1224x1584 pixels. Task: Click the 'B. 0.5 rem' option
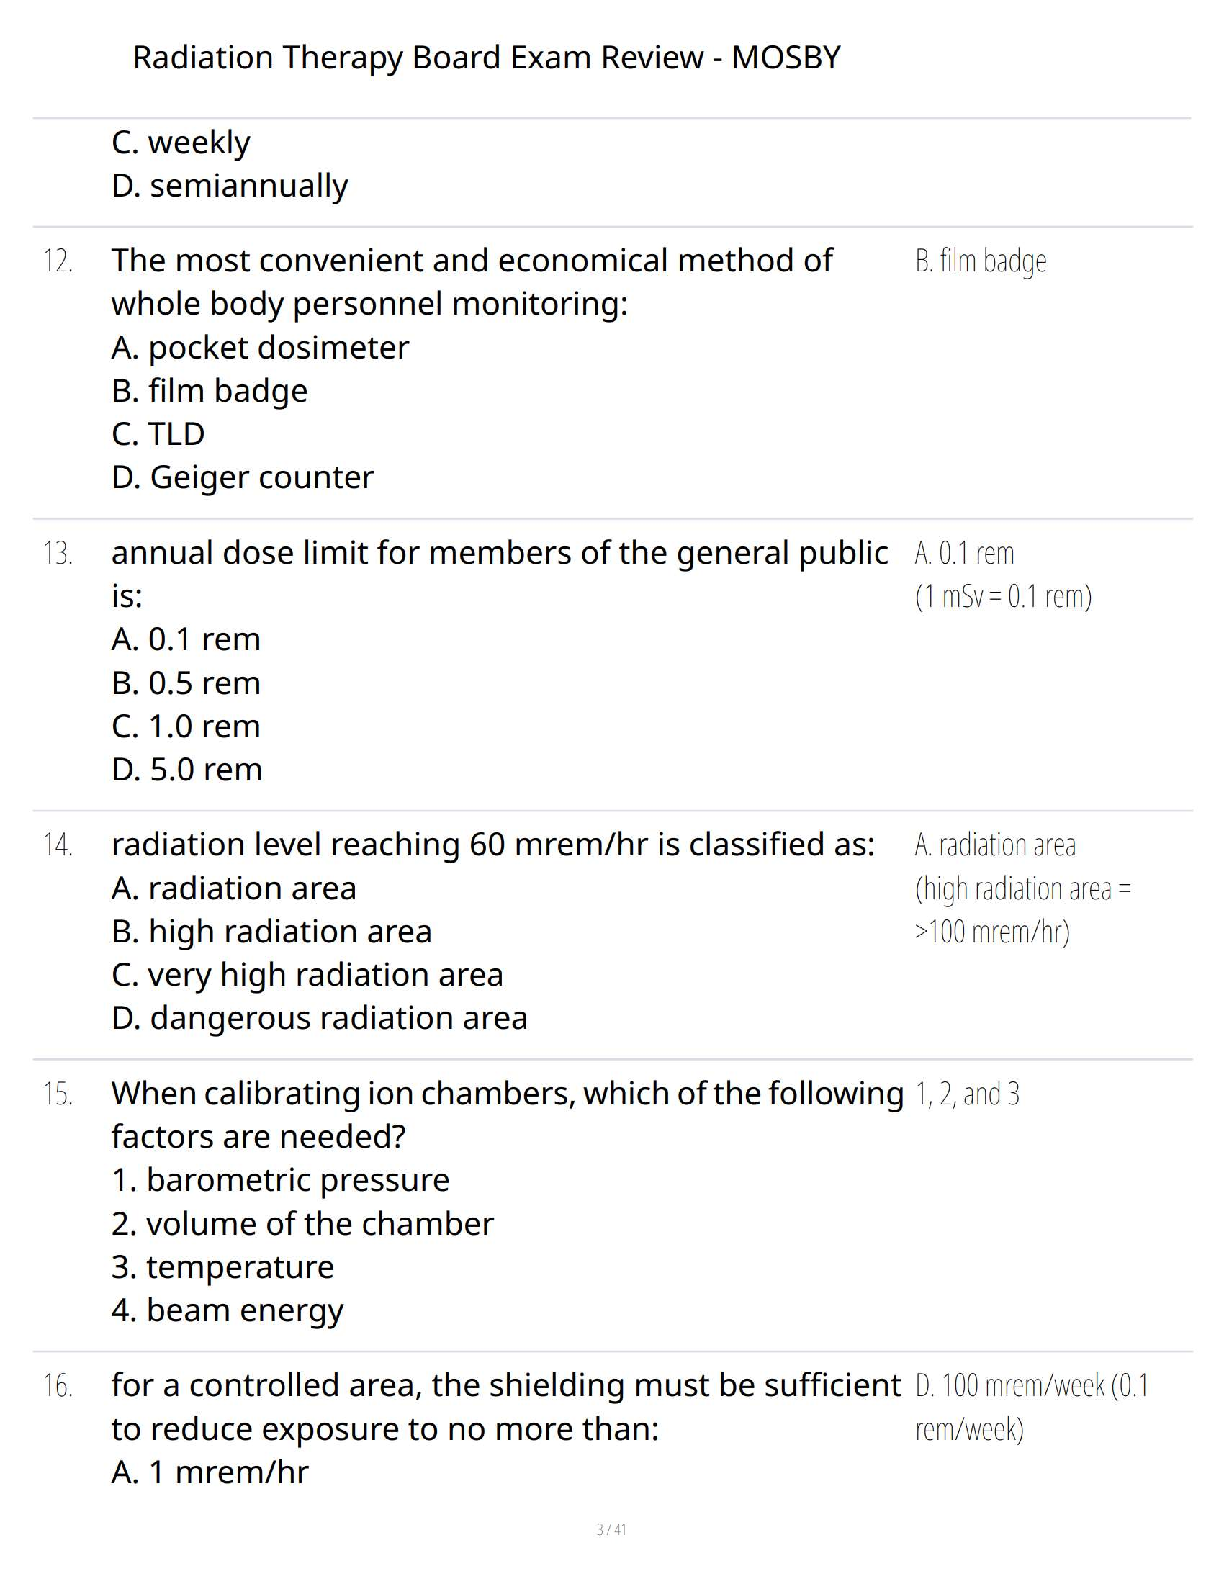coord(186,683)
